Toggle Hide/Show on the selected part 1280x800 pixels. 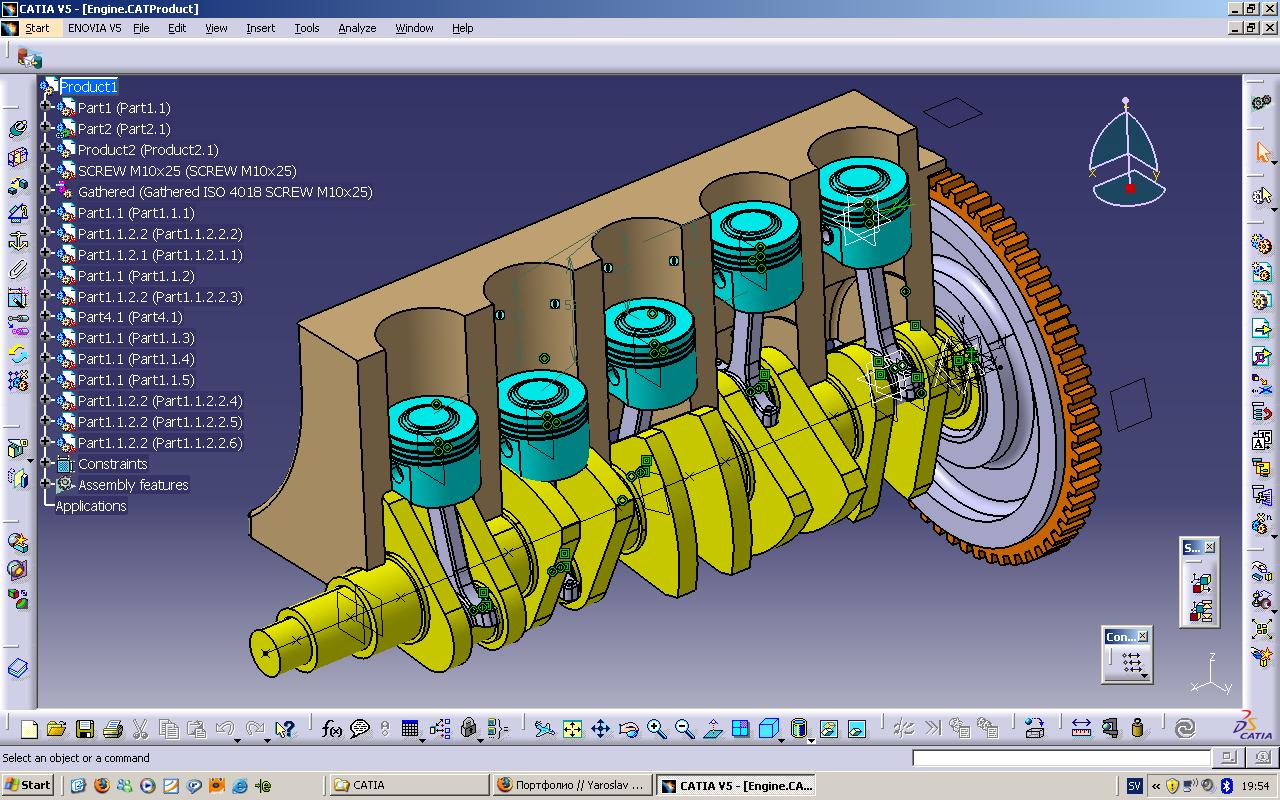click(x=829, y=728)
